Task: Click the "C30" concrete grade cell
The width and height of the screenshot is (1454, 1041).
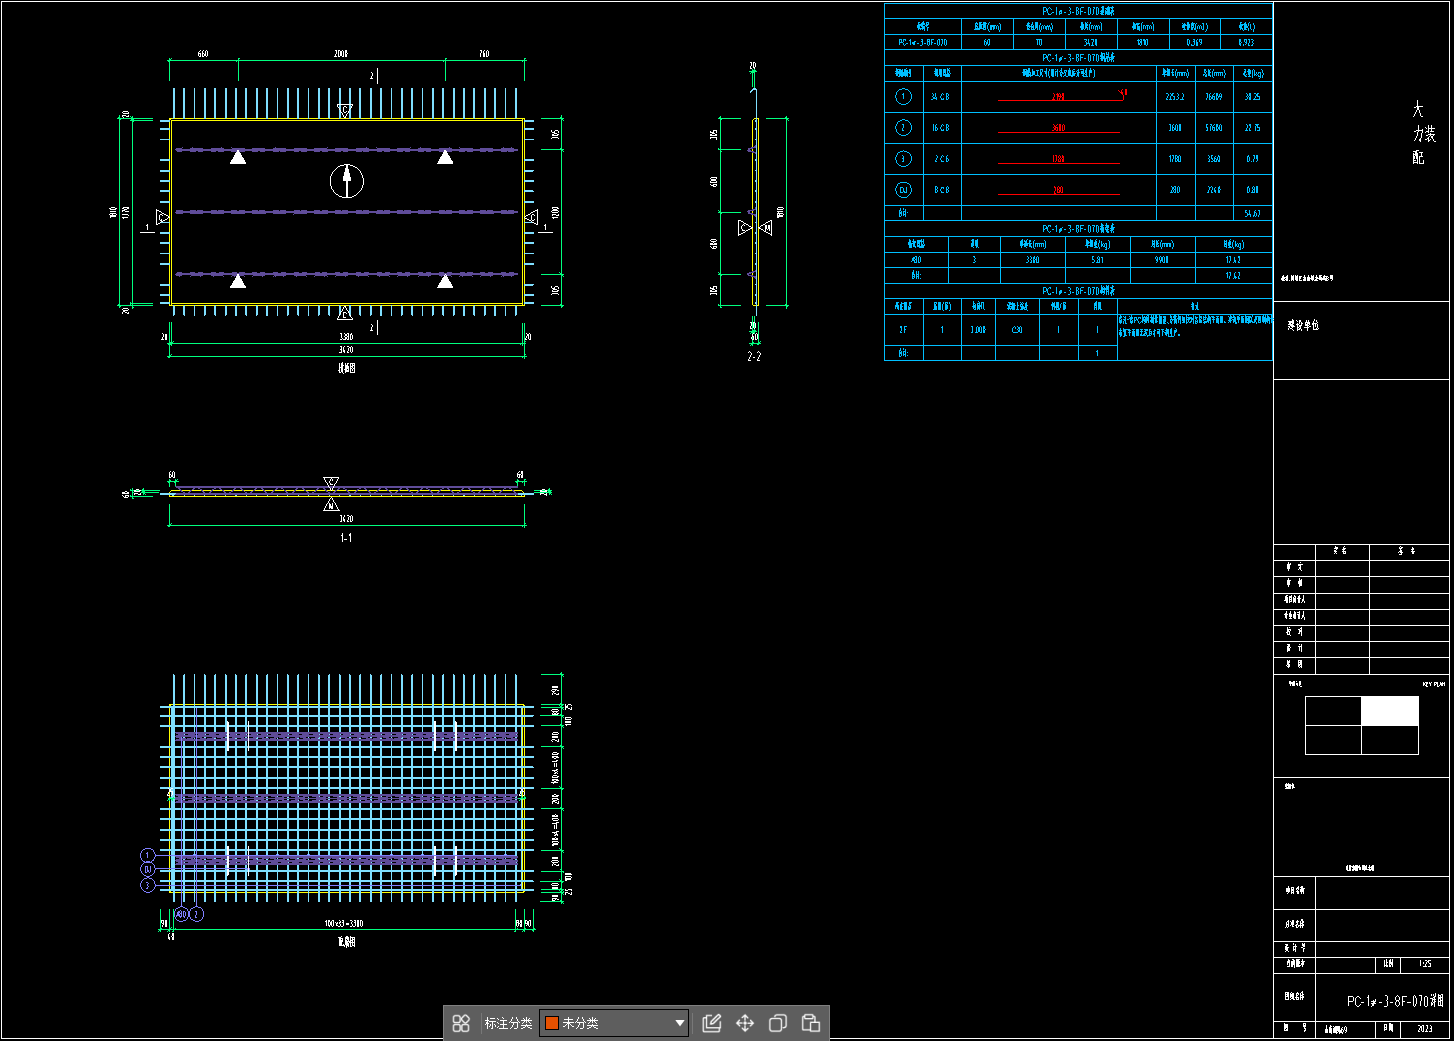Action: pyautogui.click(x=1017, y=329)
